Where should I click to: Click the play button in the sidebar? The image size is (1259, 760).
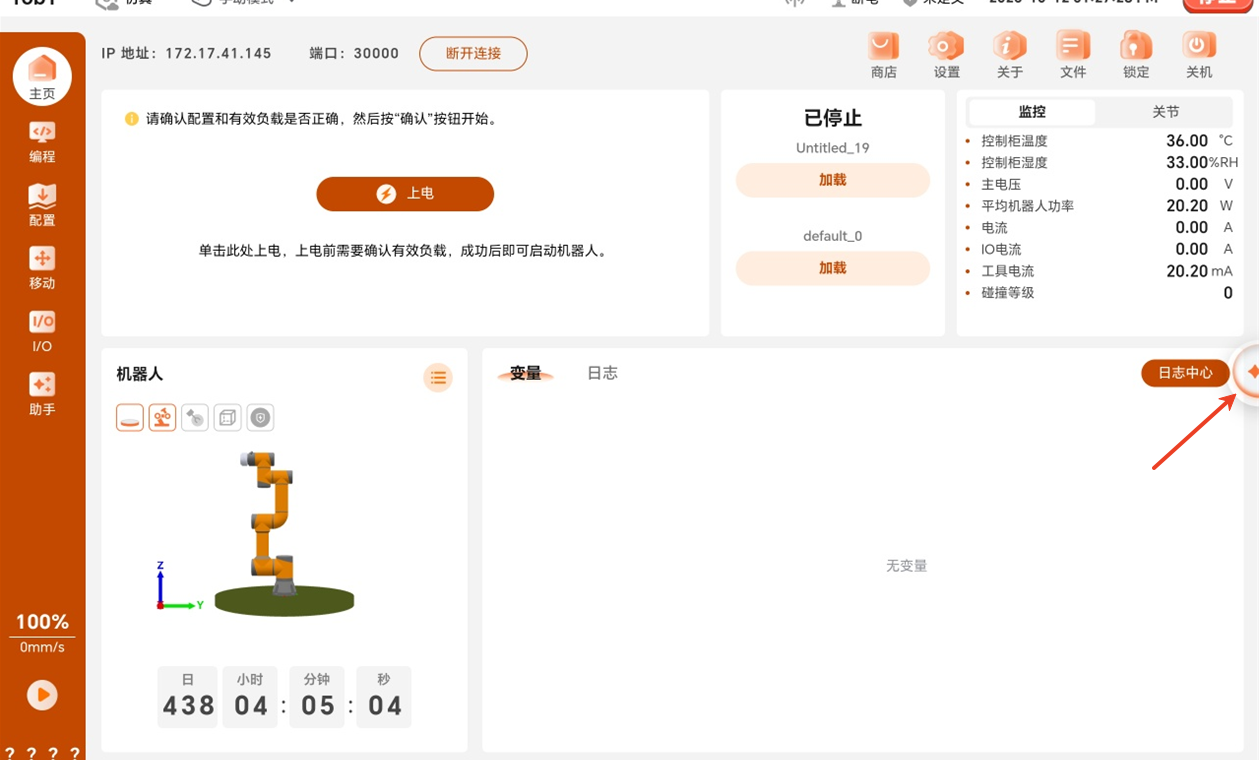pyautogui.click(x=42, y=694)
